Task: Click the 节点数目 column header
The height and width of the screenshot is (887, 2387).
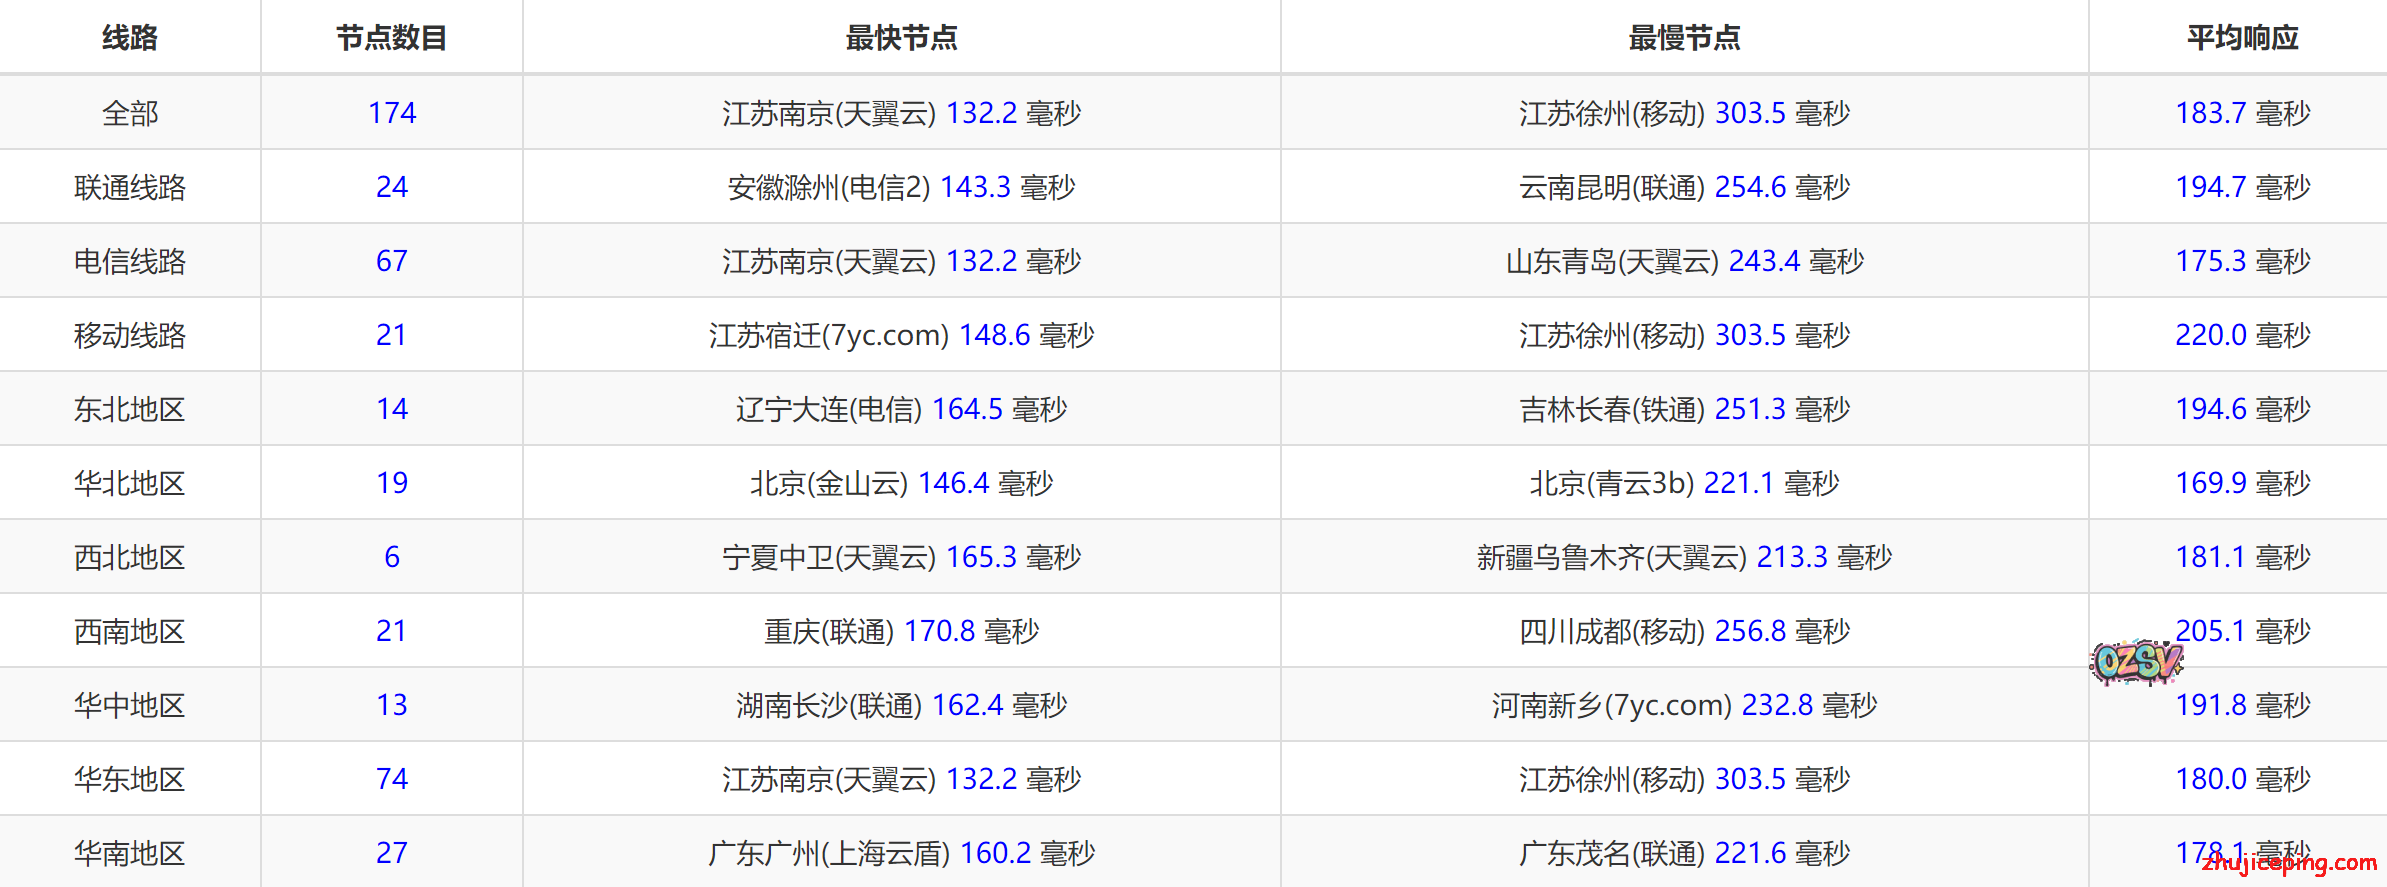Action: coord(391,38)
